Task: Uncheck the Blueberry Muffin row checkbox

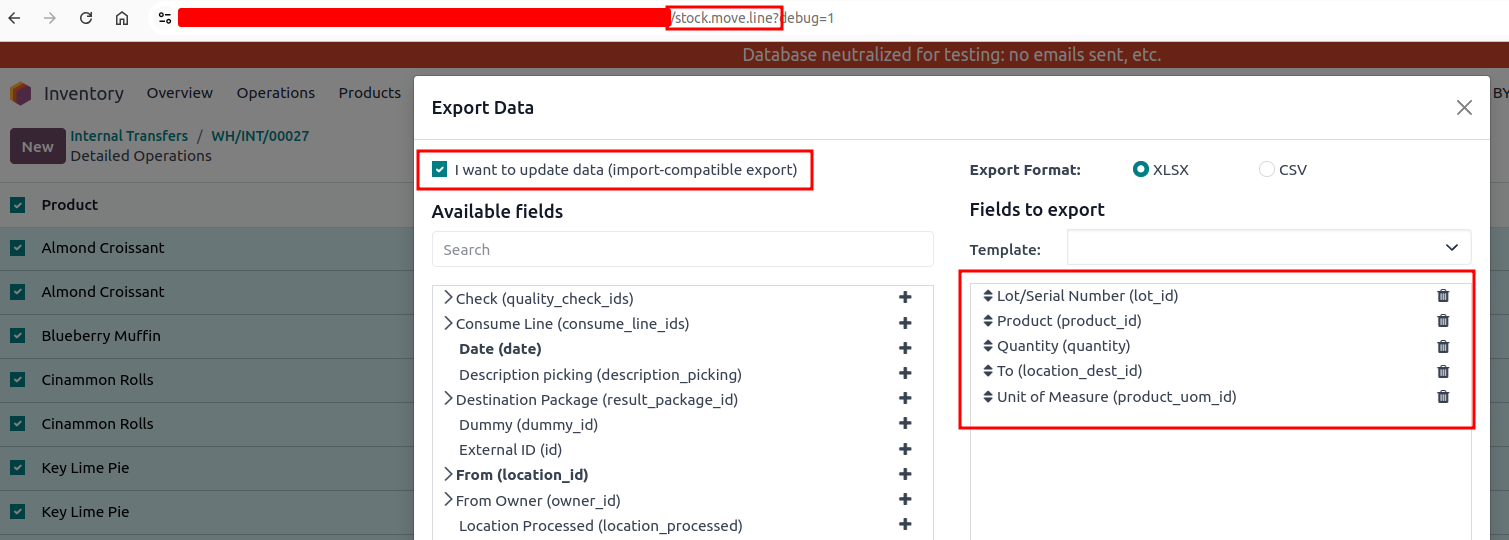Action: 17,336
